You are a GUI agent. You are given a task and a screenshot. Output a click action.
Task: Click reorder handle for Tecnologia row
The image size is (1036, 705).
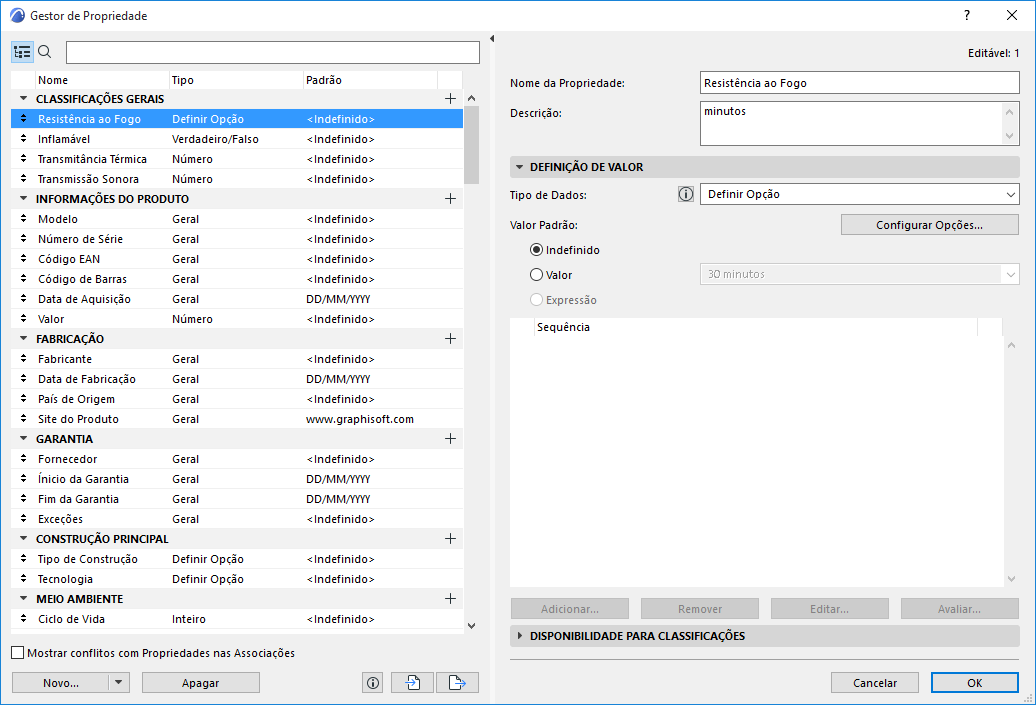click(24, 579)
